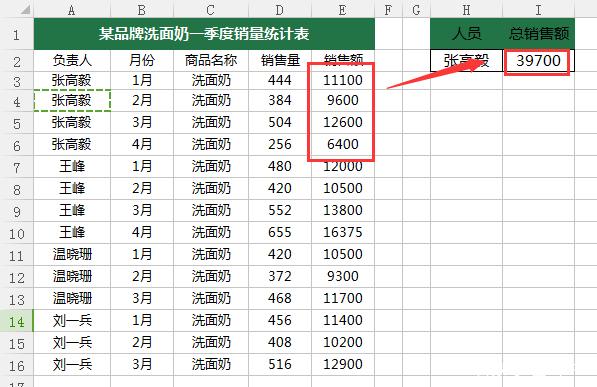Click the 月份 header cell
The width and height of the screenshot is (597, 387).
pos(142,60)
